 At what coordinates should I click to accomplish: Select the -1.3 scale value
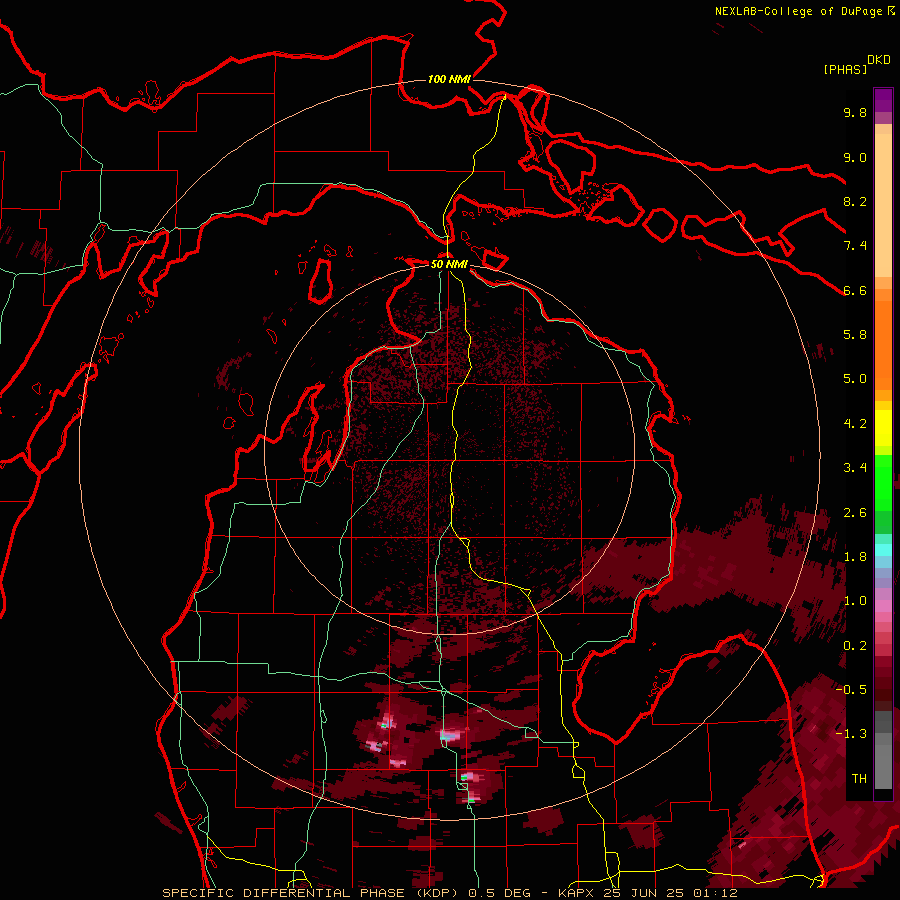click(851, 734)
